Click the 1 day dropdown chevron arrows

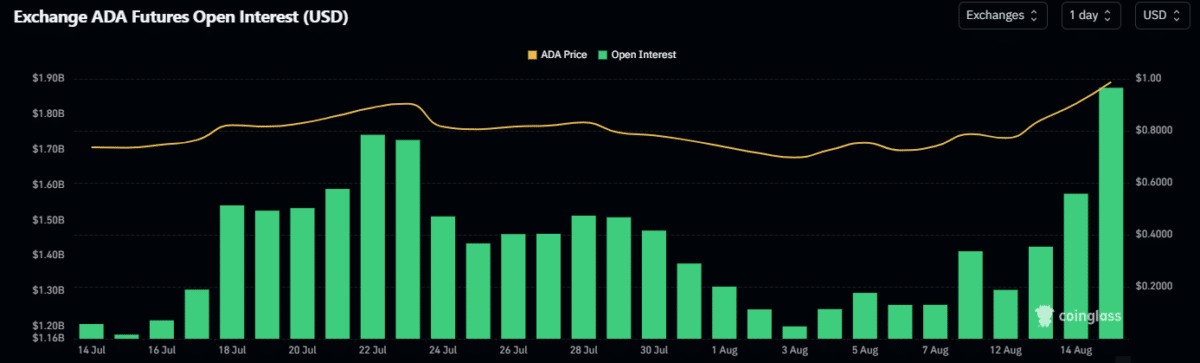[x=1109, y=16]
